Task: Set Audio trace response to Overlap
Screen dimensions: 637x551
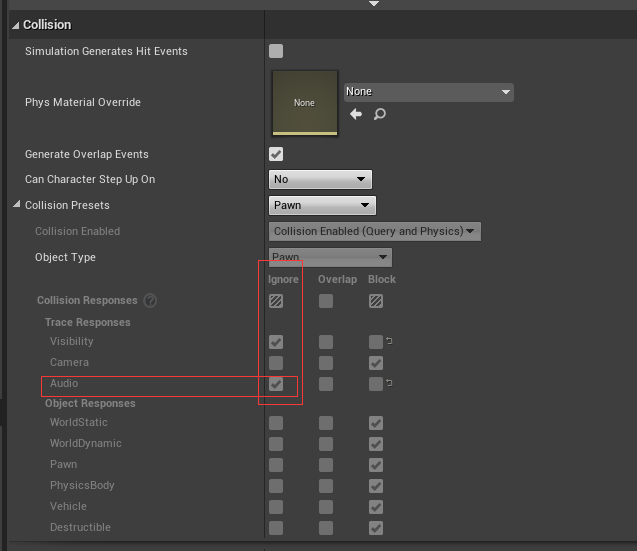Action: click(x=326, y=384)
